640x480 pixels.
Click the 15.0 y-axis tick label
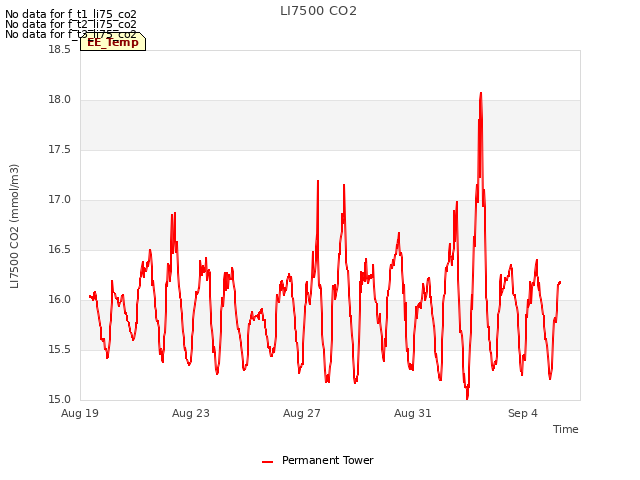pyautogui.click(x=60, y=400)
